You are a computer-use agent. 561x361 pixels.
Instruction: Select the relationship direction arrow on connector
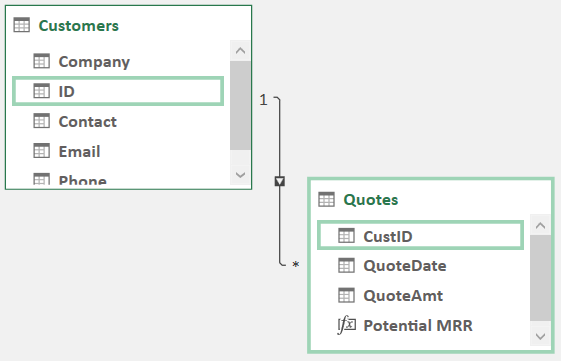tap(280, 181)
